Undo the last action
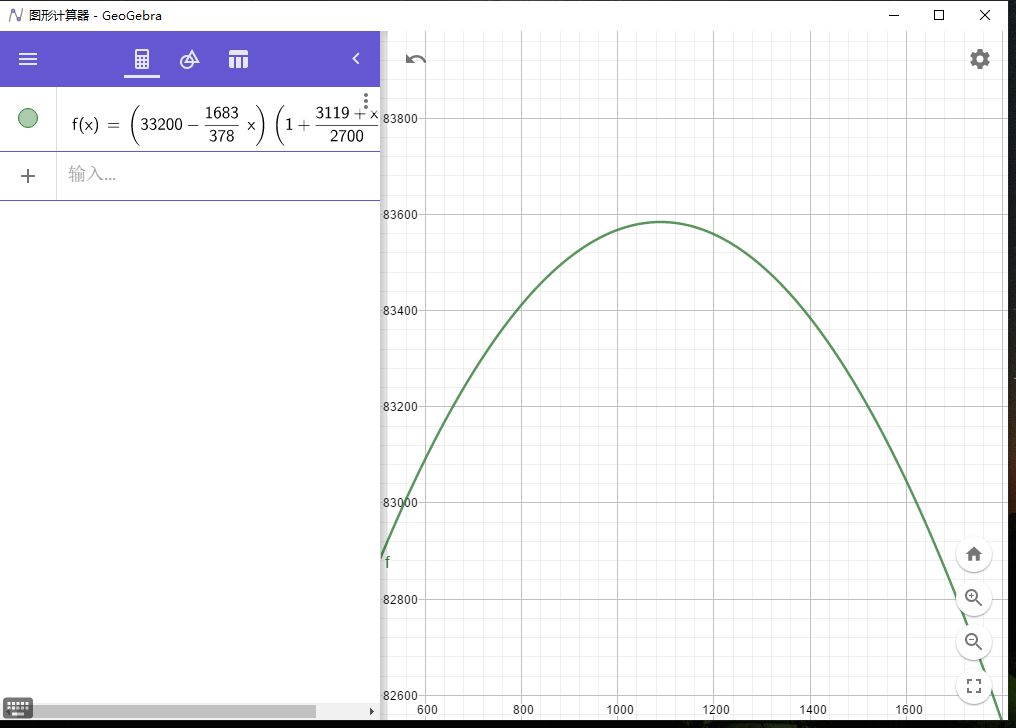Image resolution: width=1016 pixels, height=728 pixels. pyautogui.click(x=416, y=59)
